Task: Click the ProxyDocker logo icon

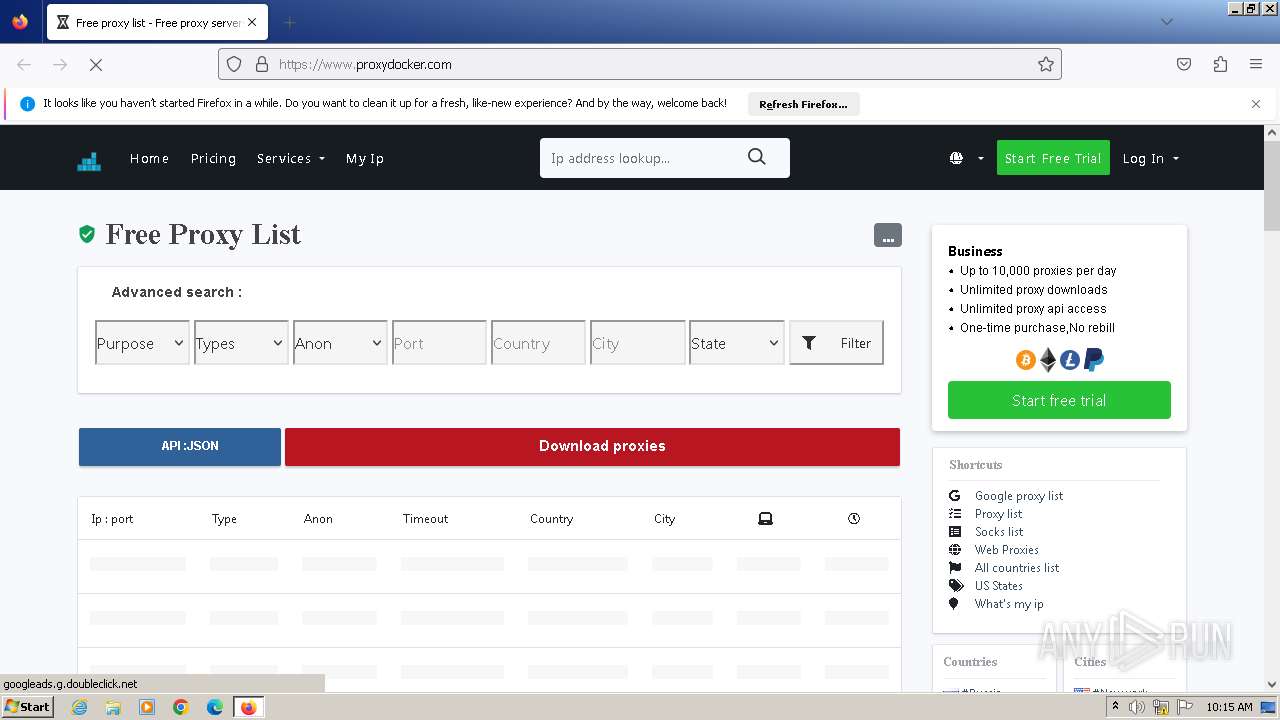Action: click(x=89, y=160)
